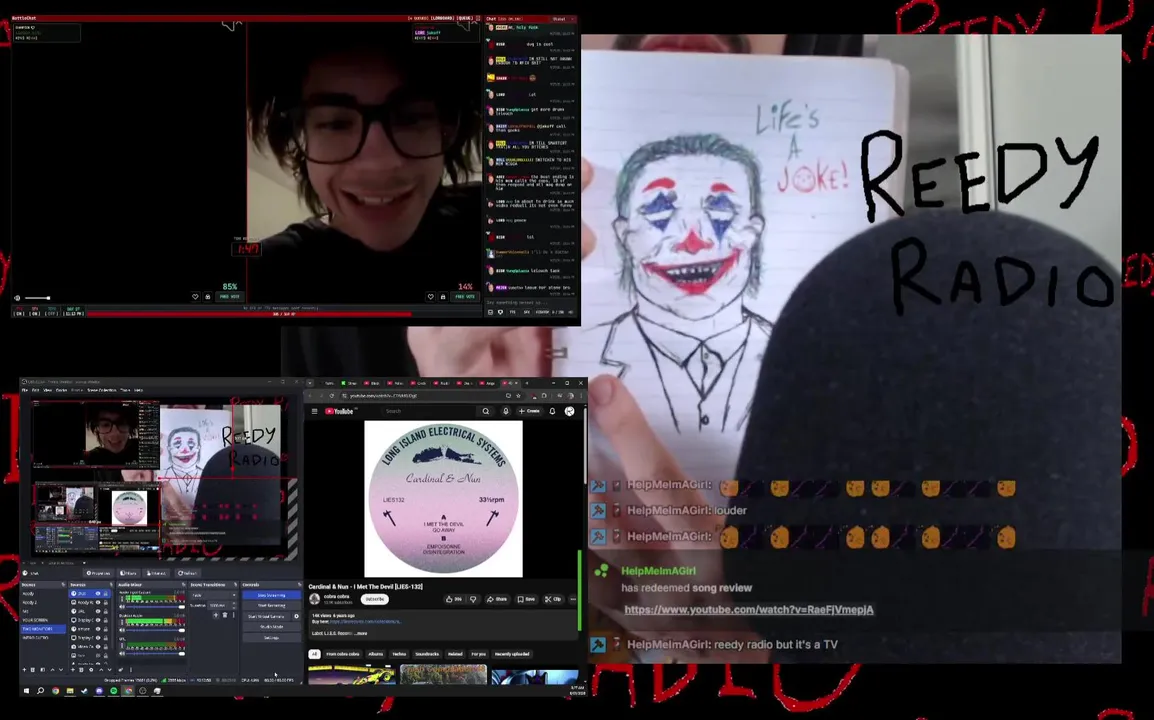Delete transition via Scene Transitions trash icon
This screenshot has height=720, width=1154.
point(224,615)
